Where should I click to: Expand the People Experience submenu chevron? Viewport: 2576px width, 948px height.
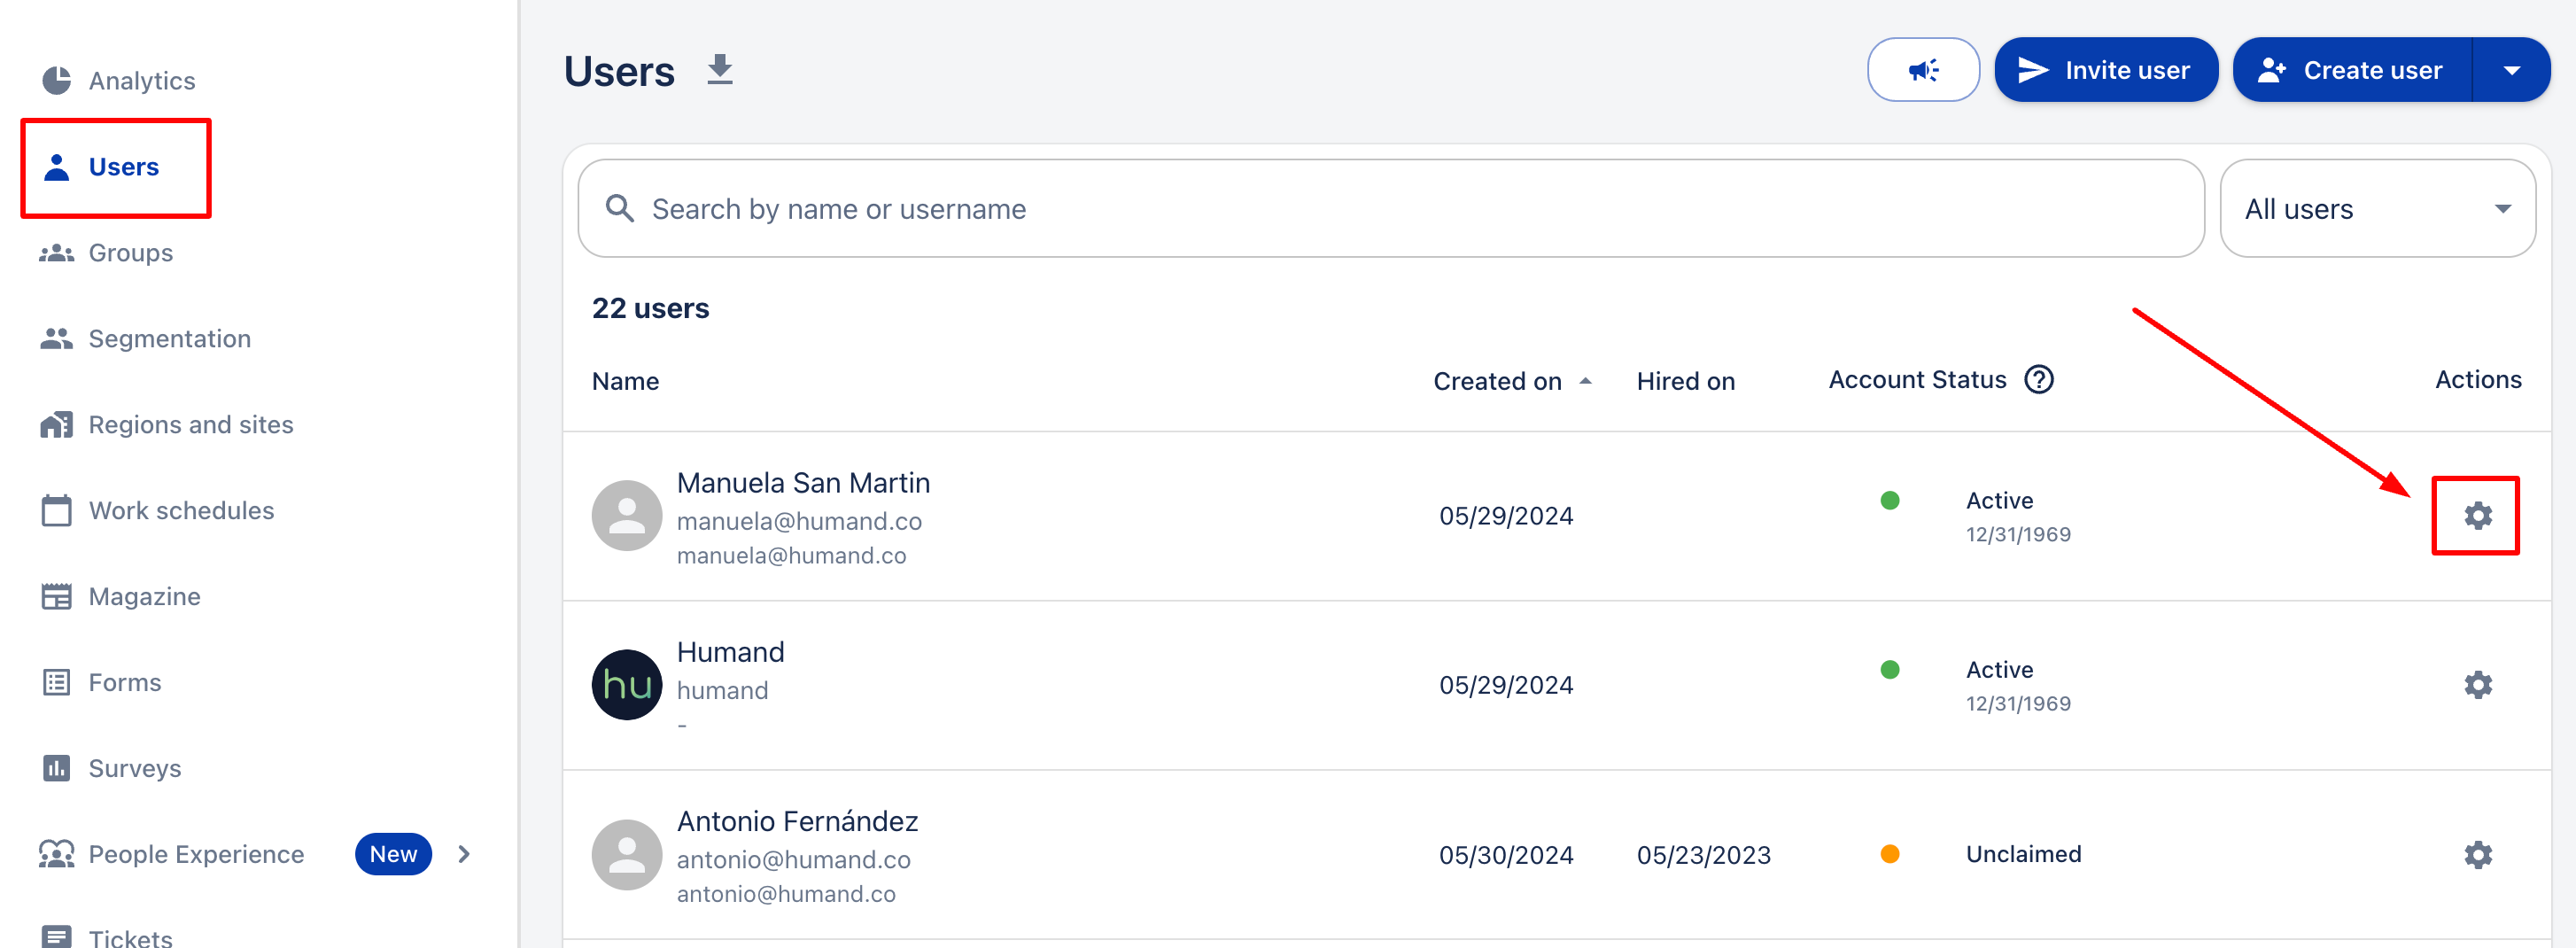(464, 854)
